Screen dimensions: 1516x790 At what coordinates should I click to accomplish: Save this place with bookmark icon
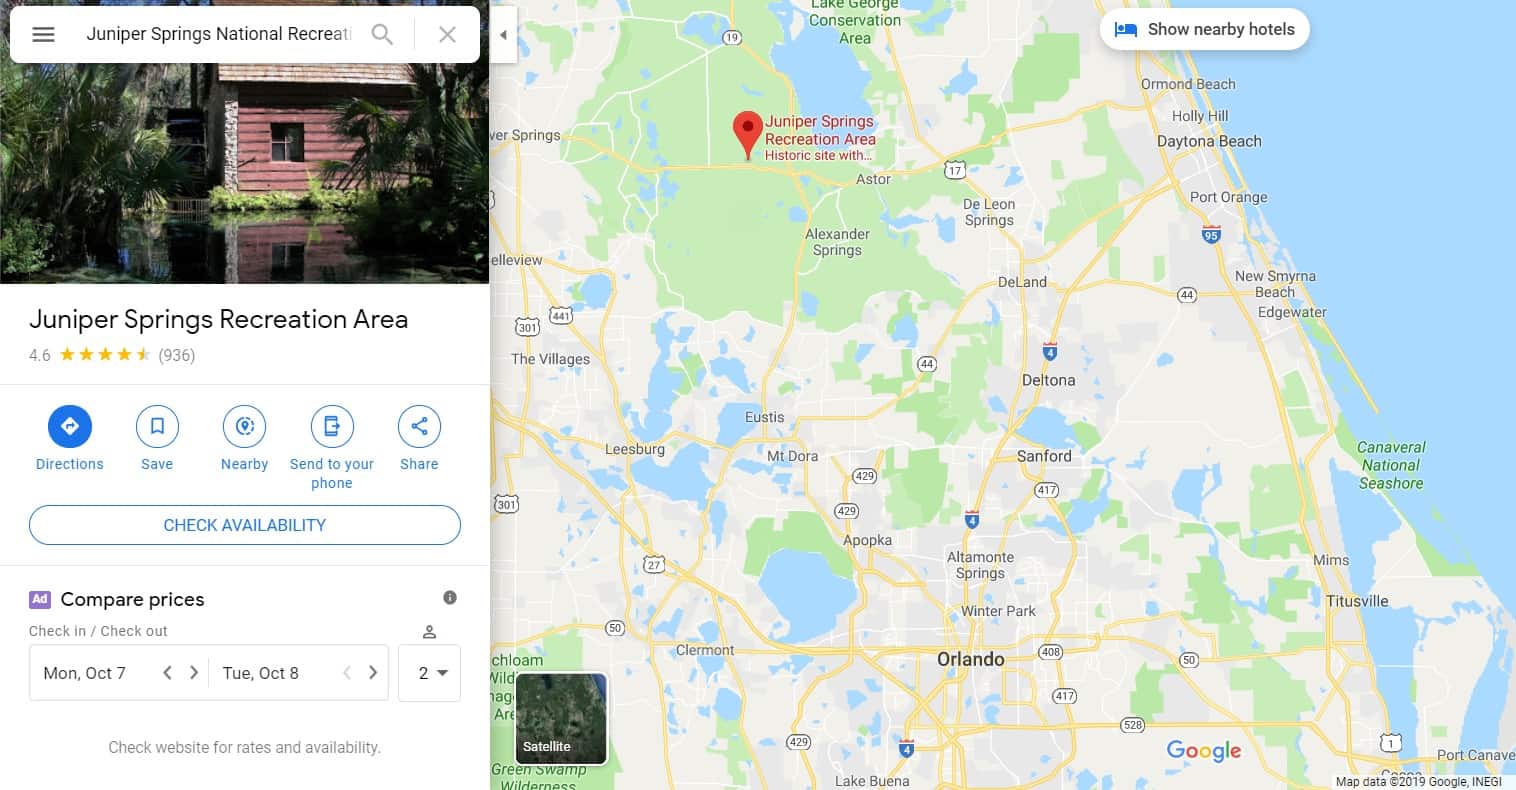(157, 426)
